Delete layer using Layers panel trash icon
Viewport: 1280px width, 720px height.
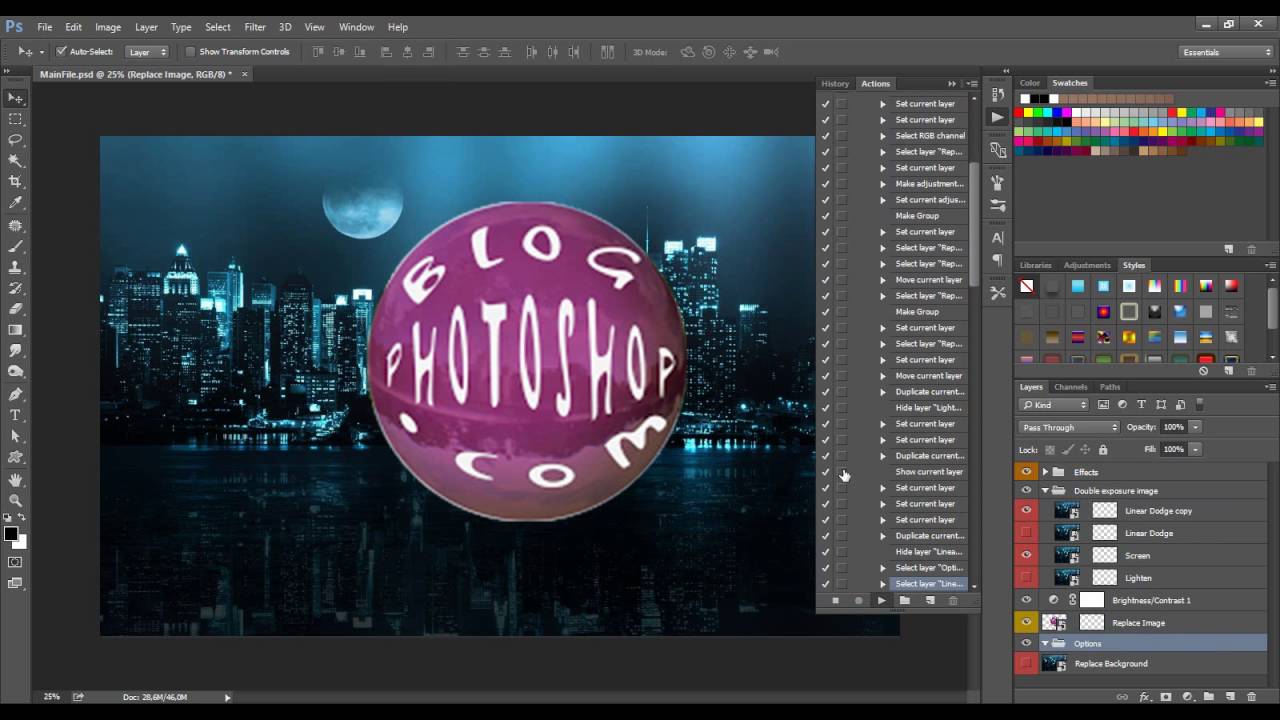click(x=1251, y=697)
